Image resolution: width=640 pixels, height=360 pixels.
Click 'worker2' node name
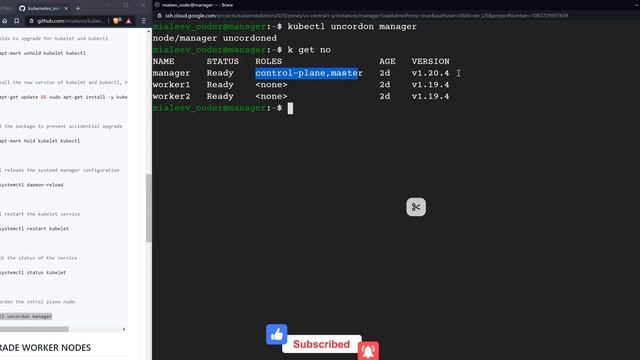pos(171,96)
